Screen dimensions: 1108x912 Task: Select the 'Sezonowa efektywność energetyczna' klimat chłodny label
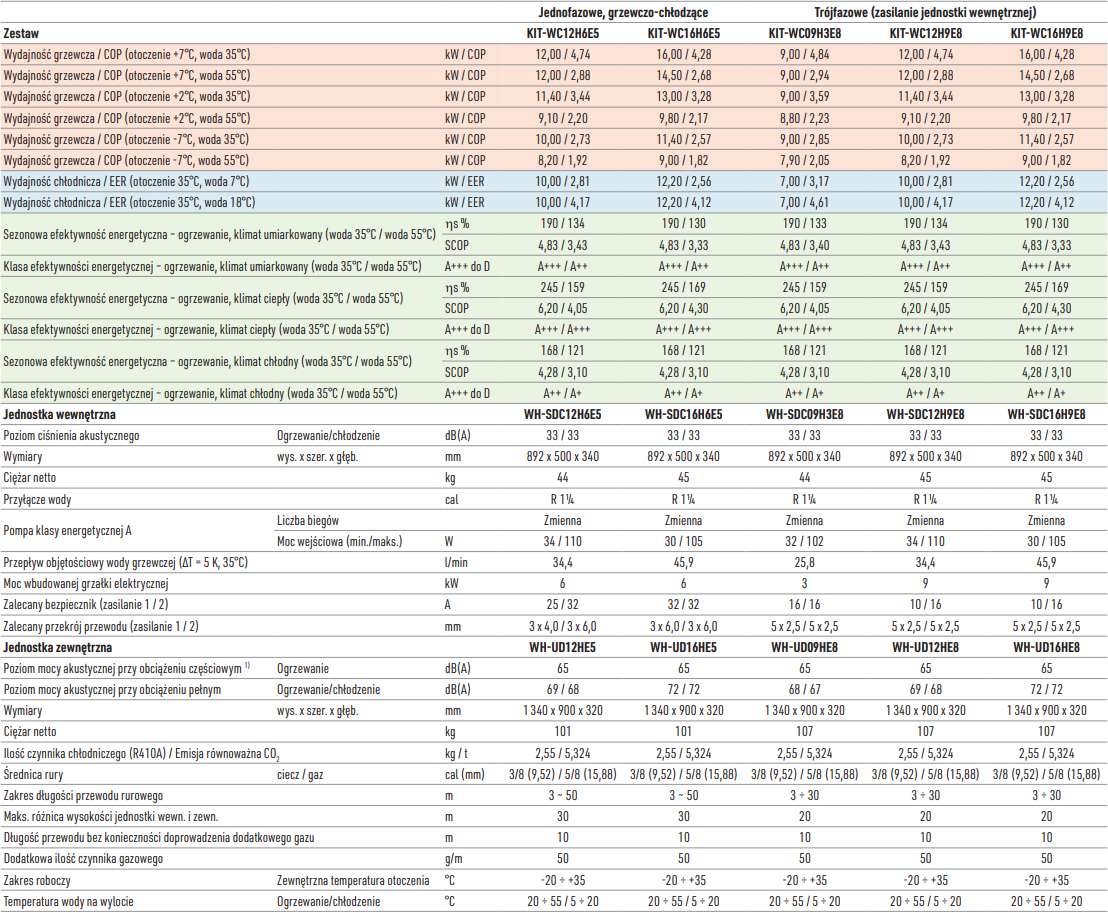(207, 362)
